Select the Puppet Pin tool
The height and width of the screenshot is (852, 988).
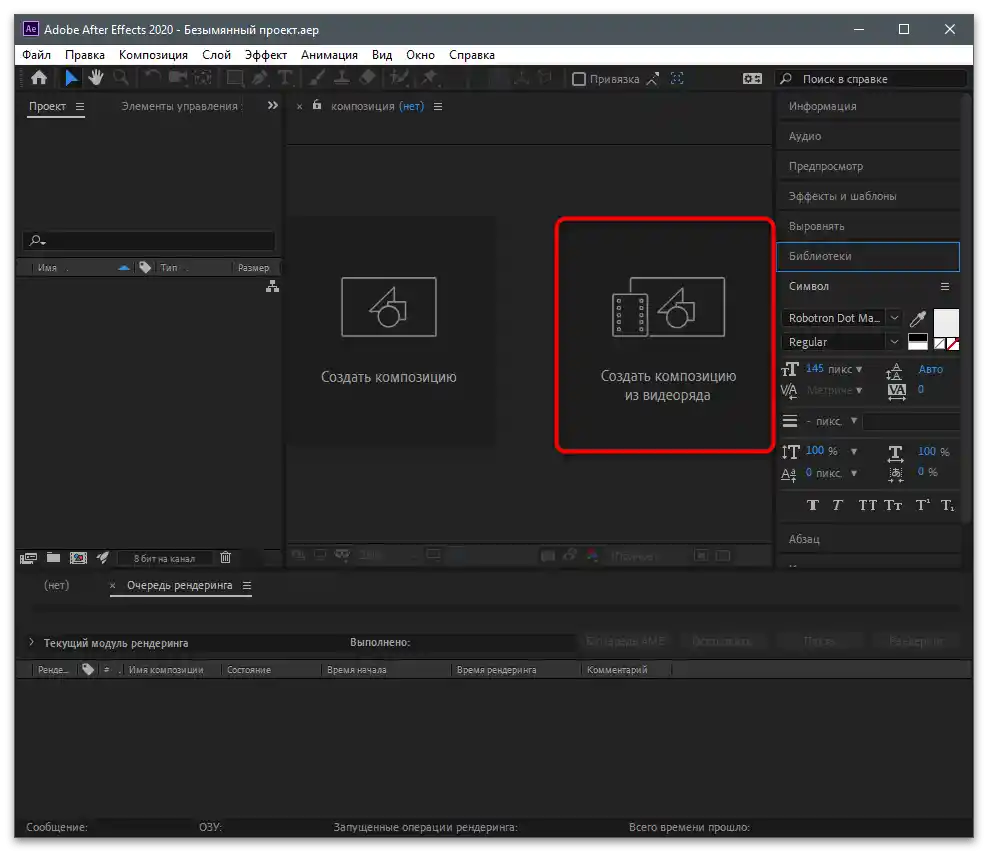tap(430, 78)
